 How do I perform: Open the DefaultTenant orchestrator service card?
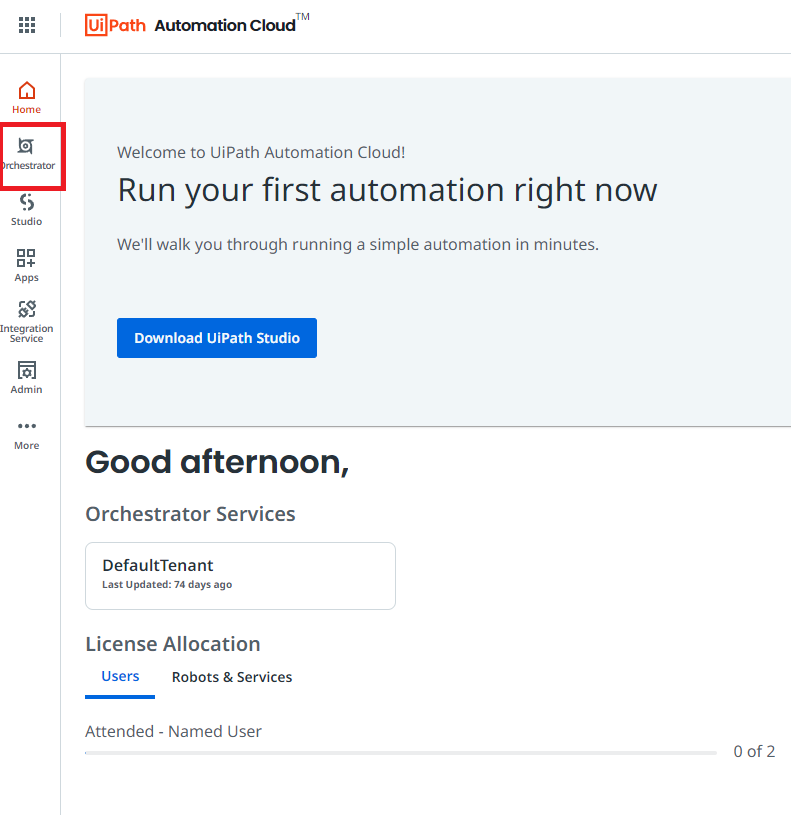240,576
